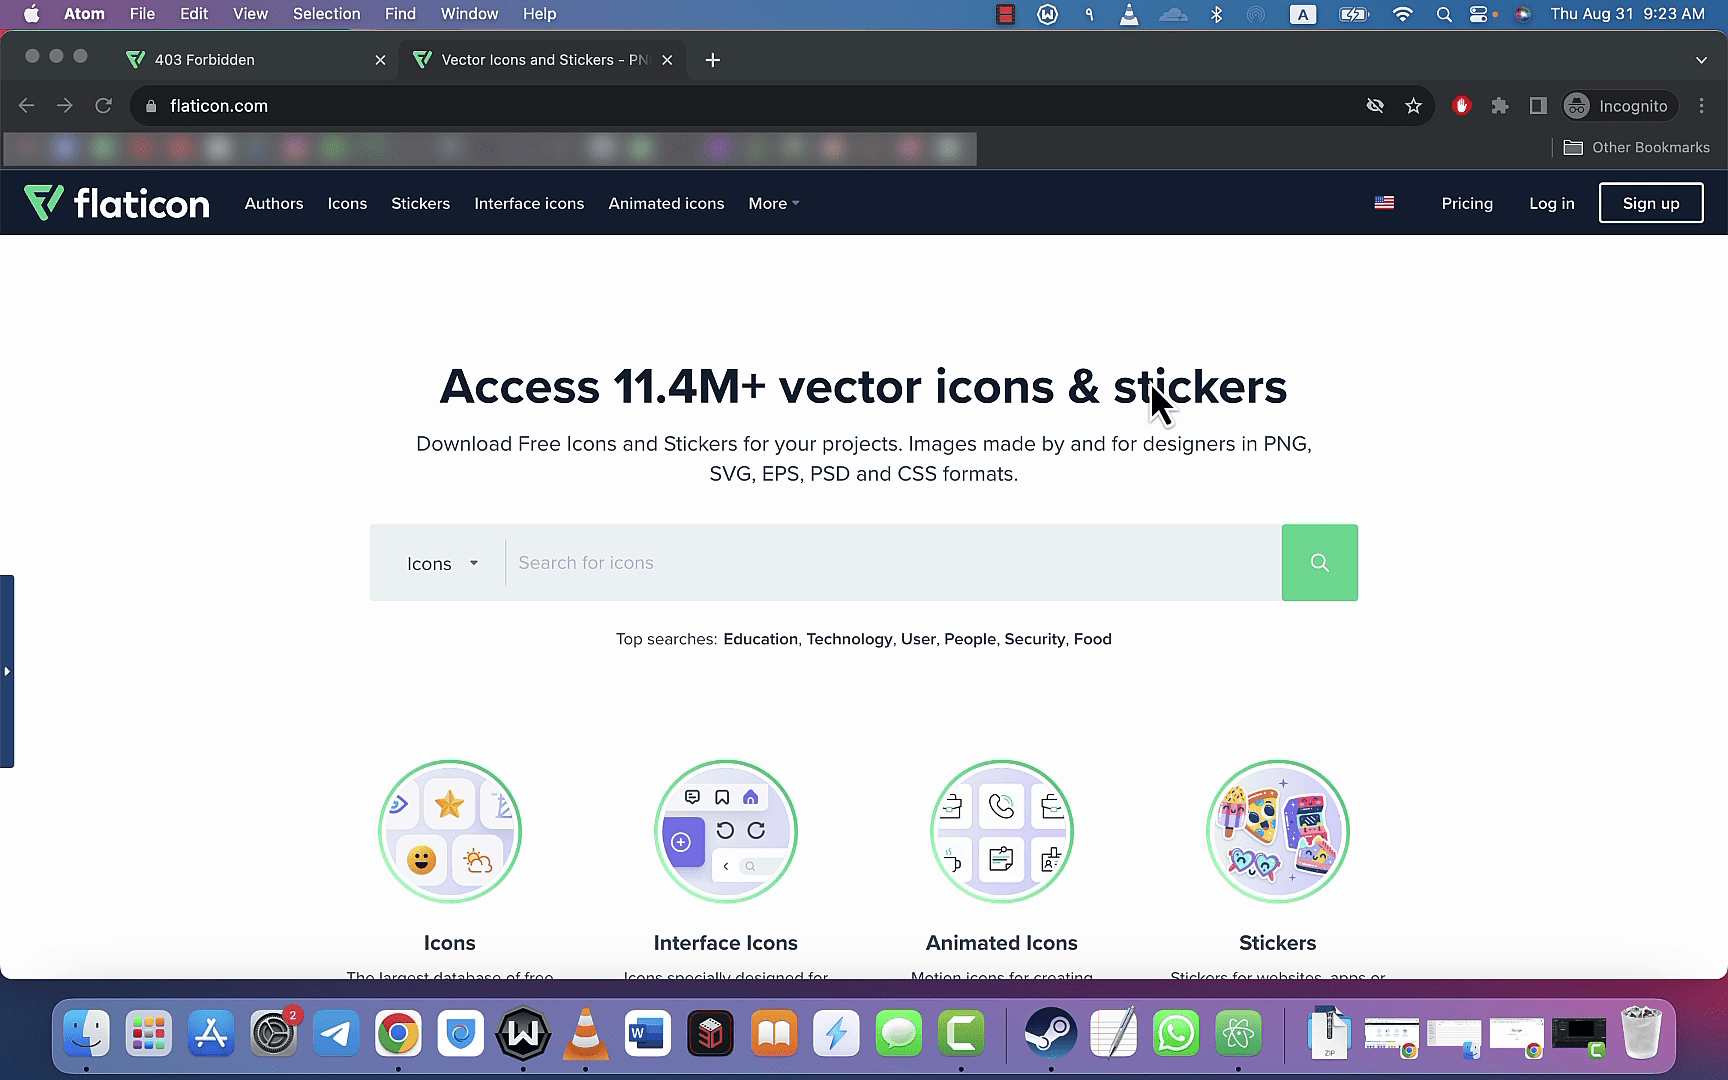
Task: Bookmark this page with the star icon
Action: 1413,106
